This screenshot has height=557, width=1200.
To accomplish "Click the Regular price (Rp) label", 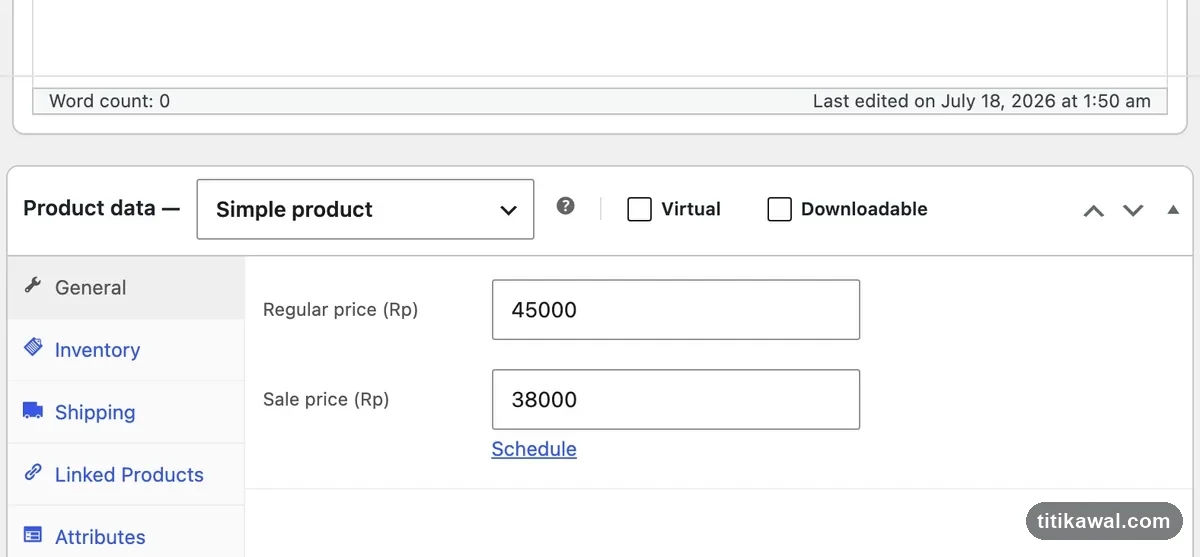I will (x=340, y=310).
